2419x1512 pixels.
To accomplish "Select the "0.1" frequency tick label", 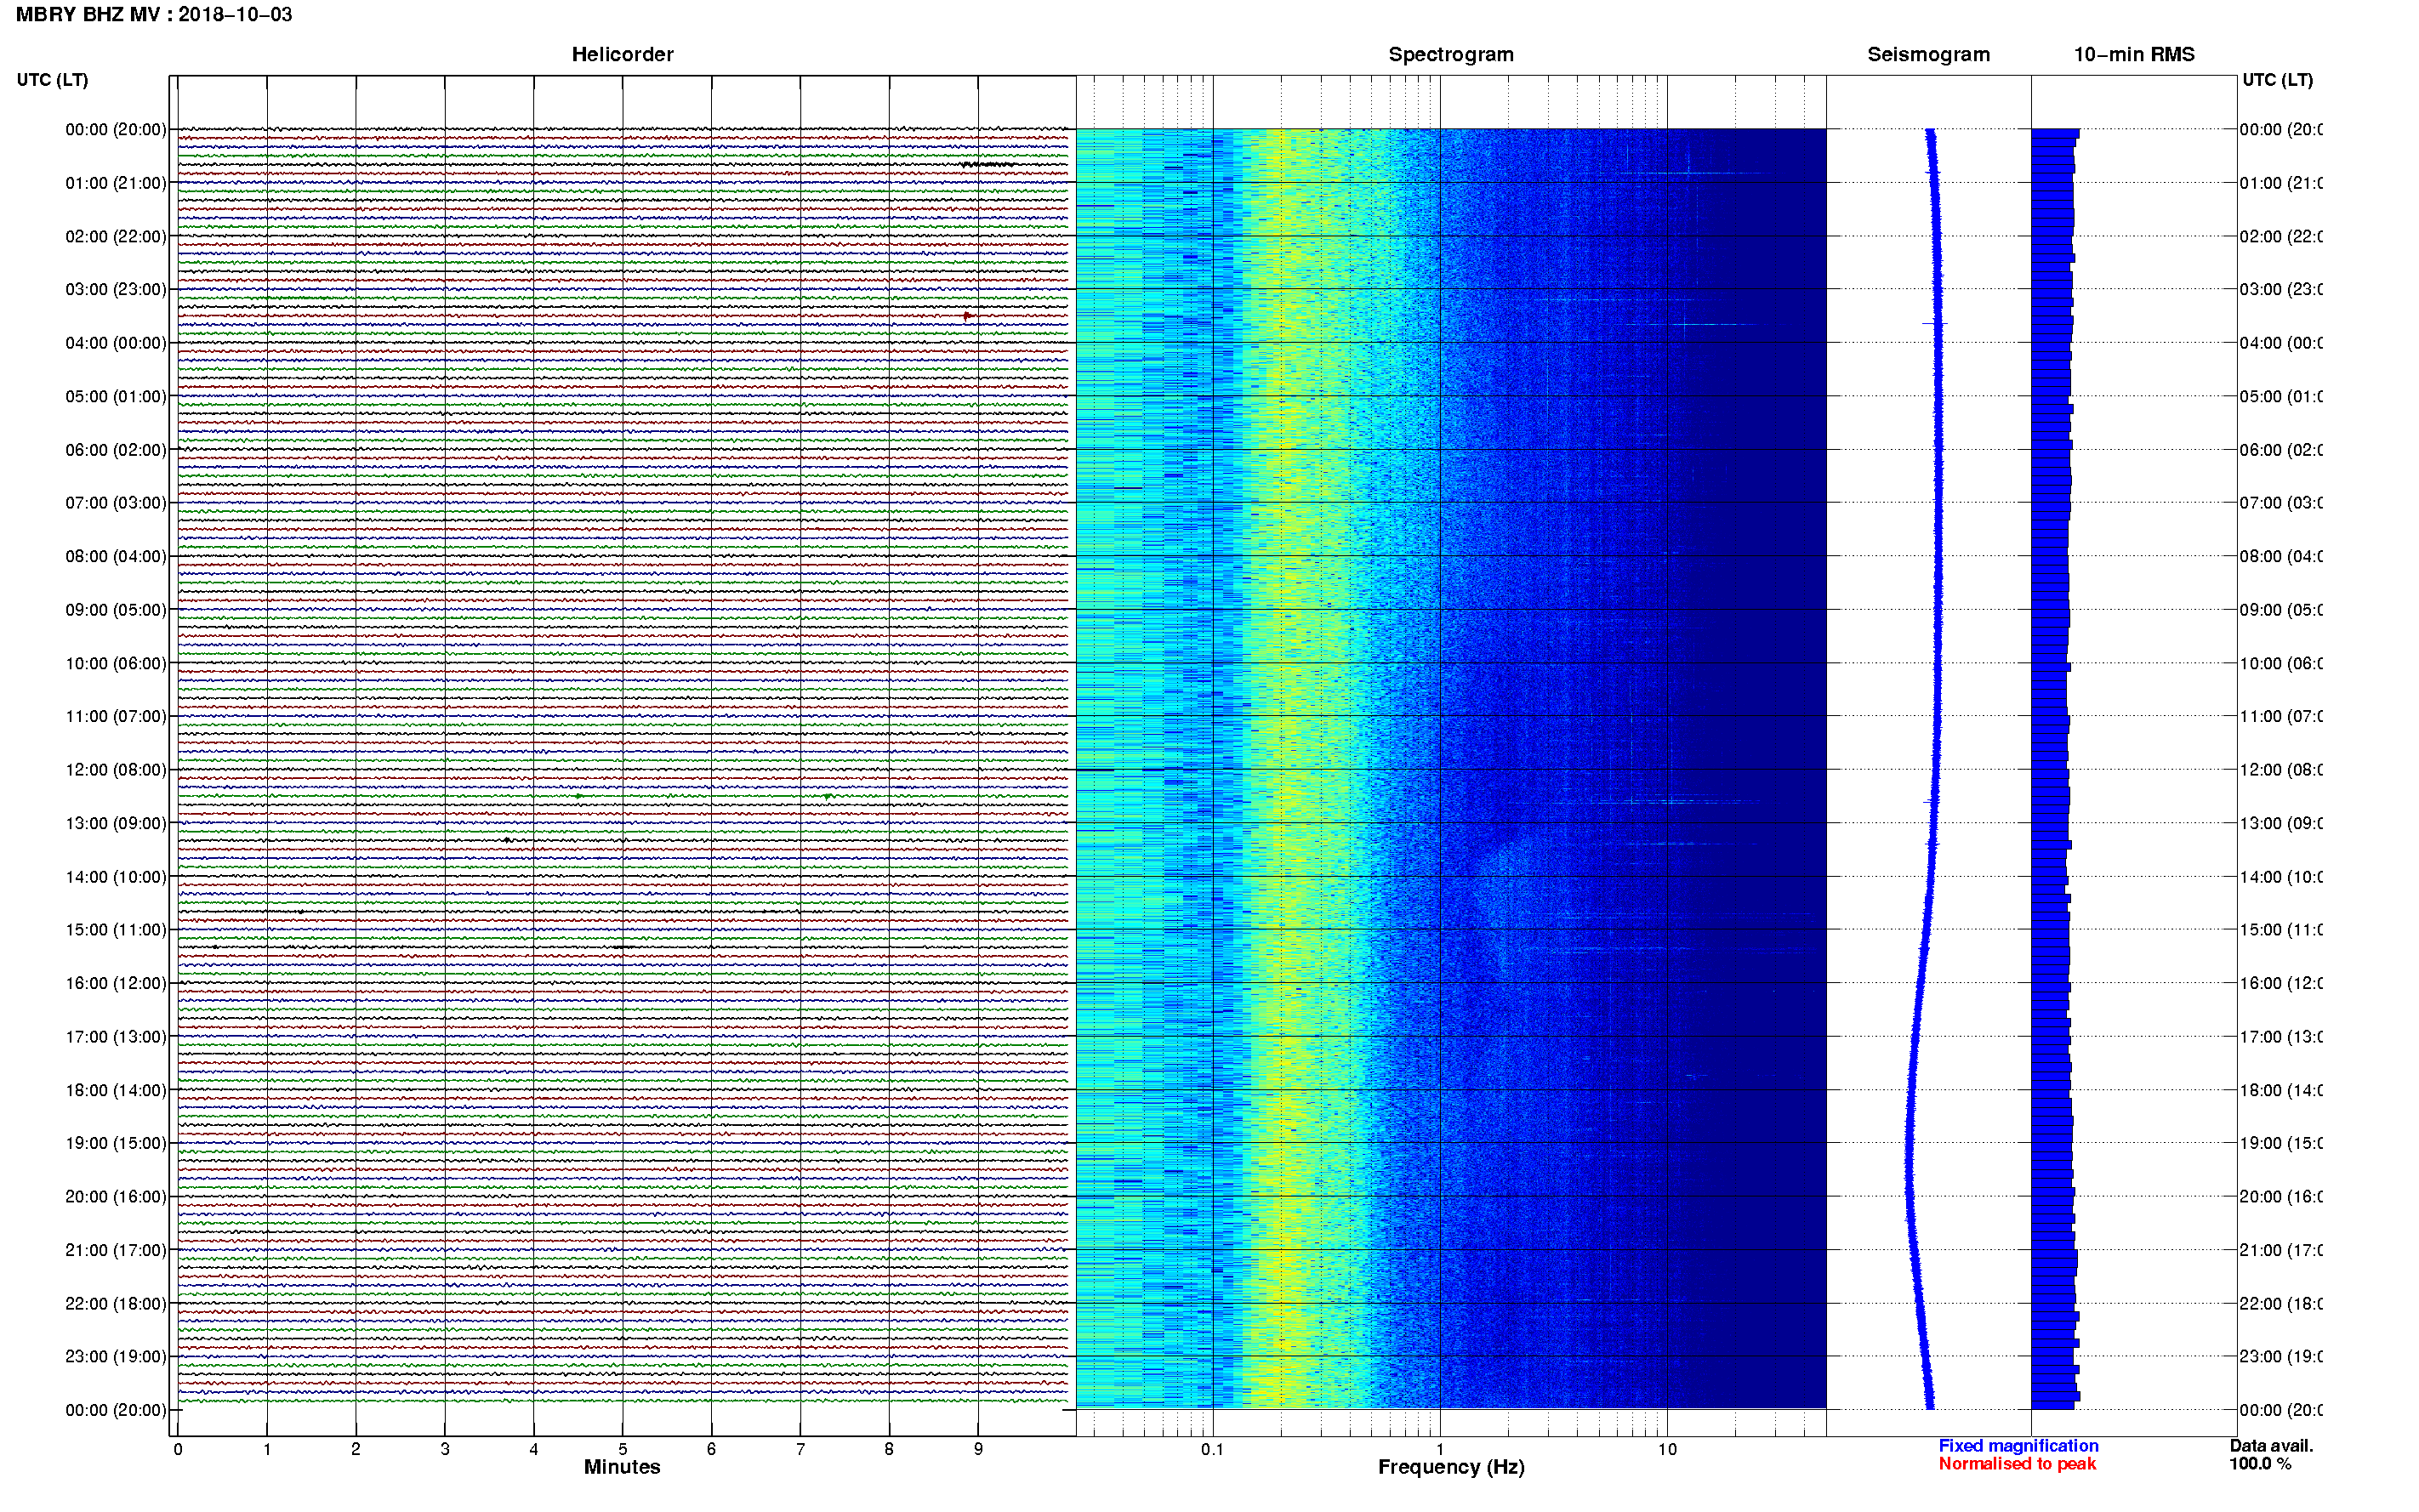I will click(1212, 1449).
